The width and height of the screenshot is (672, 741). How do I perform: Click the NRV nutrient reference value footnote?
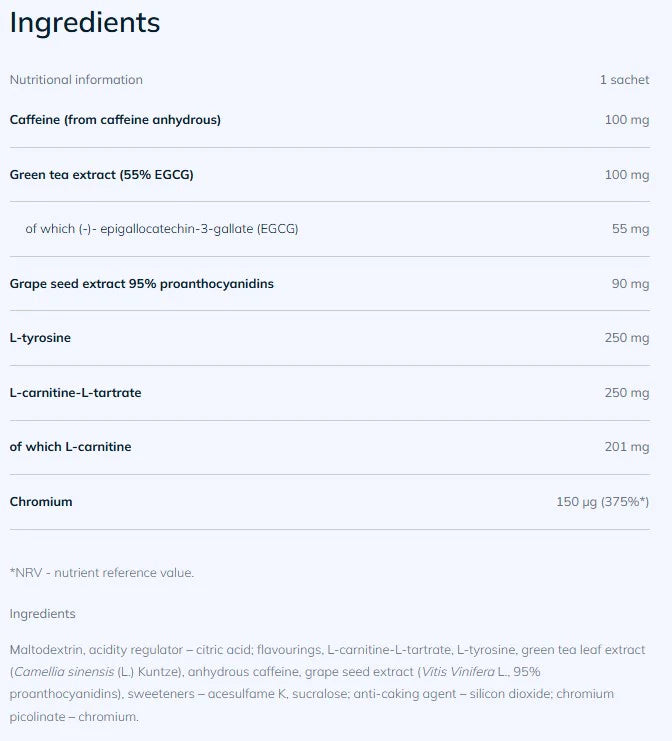(x=101, y=573)
